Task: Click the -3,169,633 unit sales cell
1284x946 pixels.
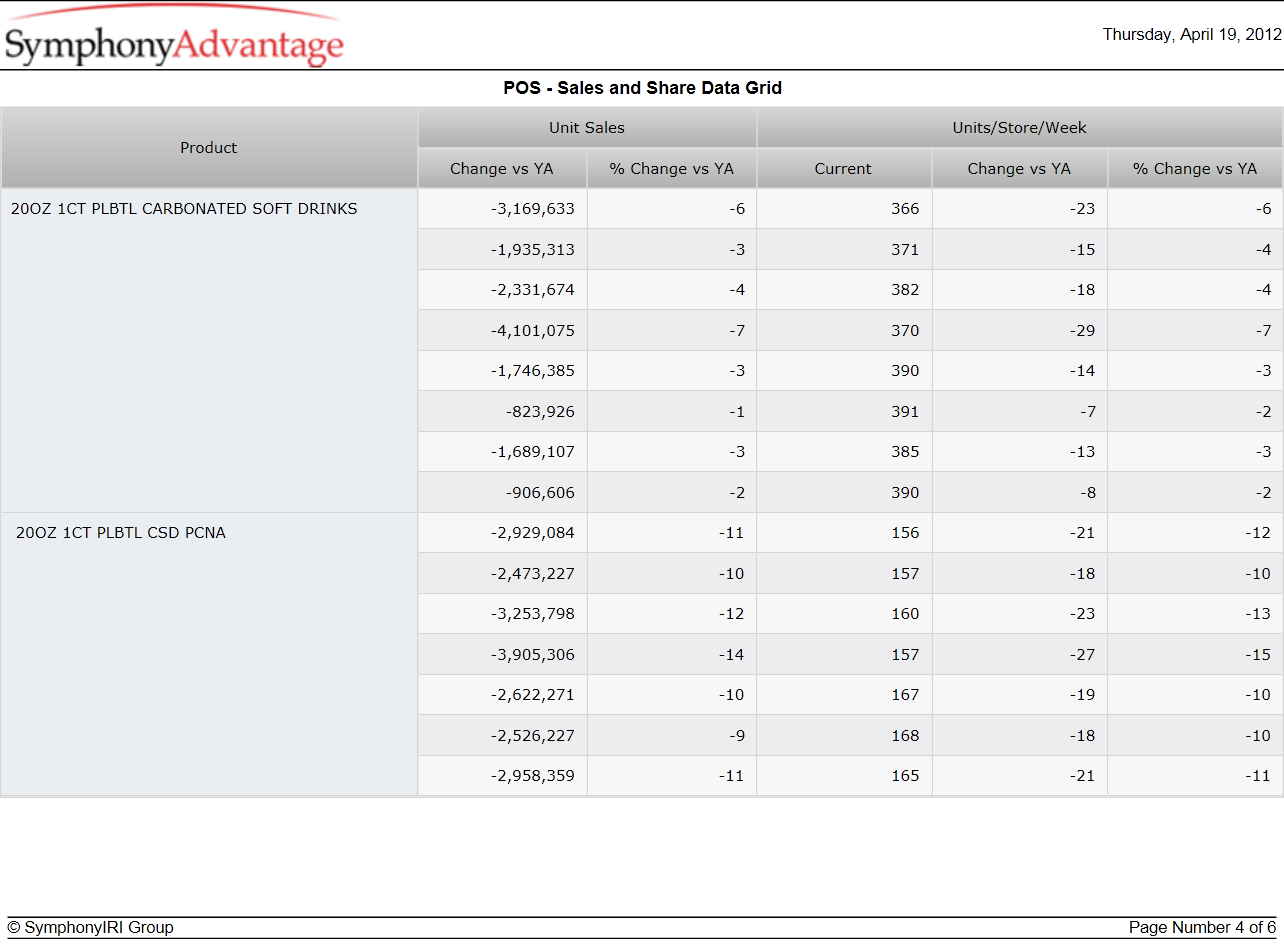Action: (x=502, y=209)
